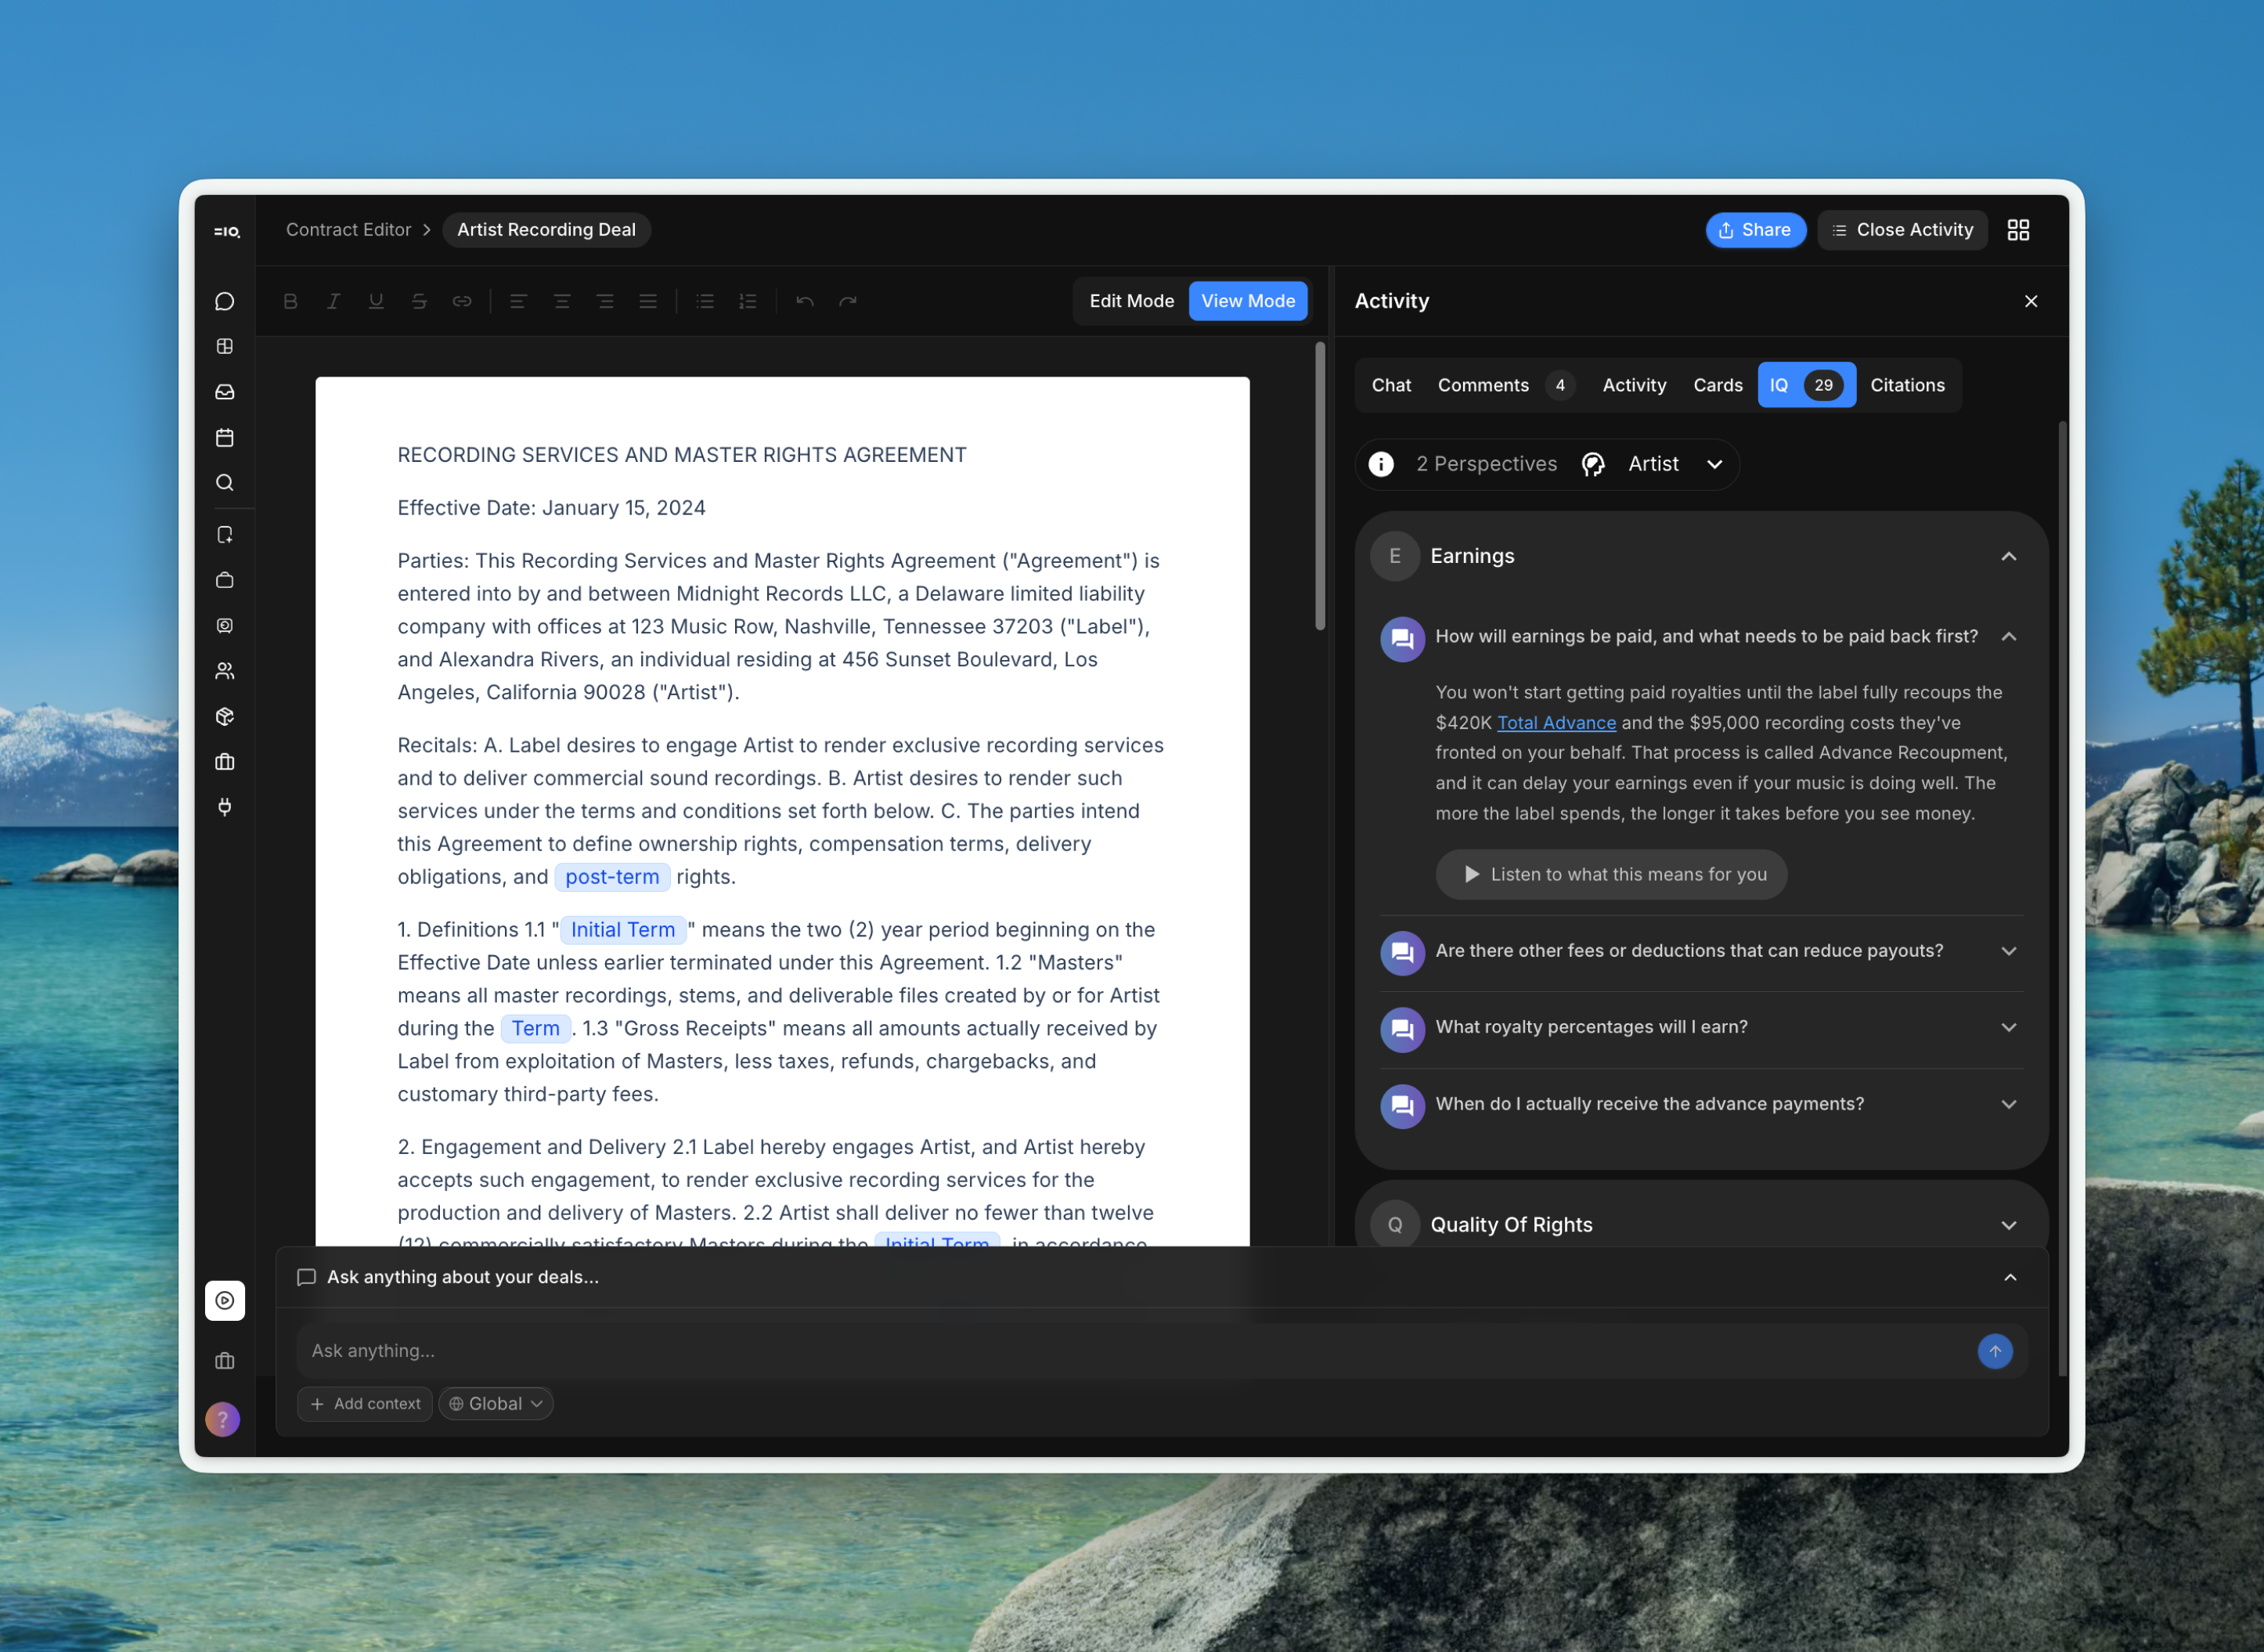Click the Bold formatting icon

pos(290,301)
